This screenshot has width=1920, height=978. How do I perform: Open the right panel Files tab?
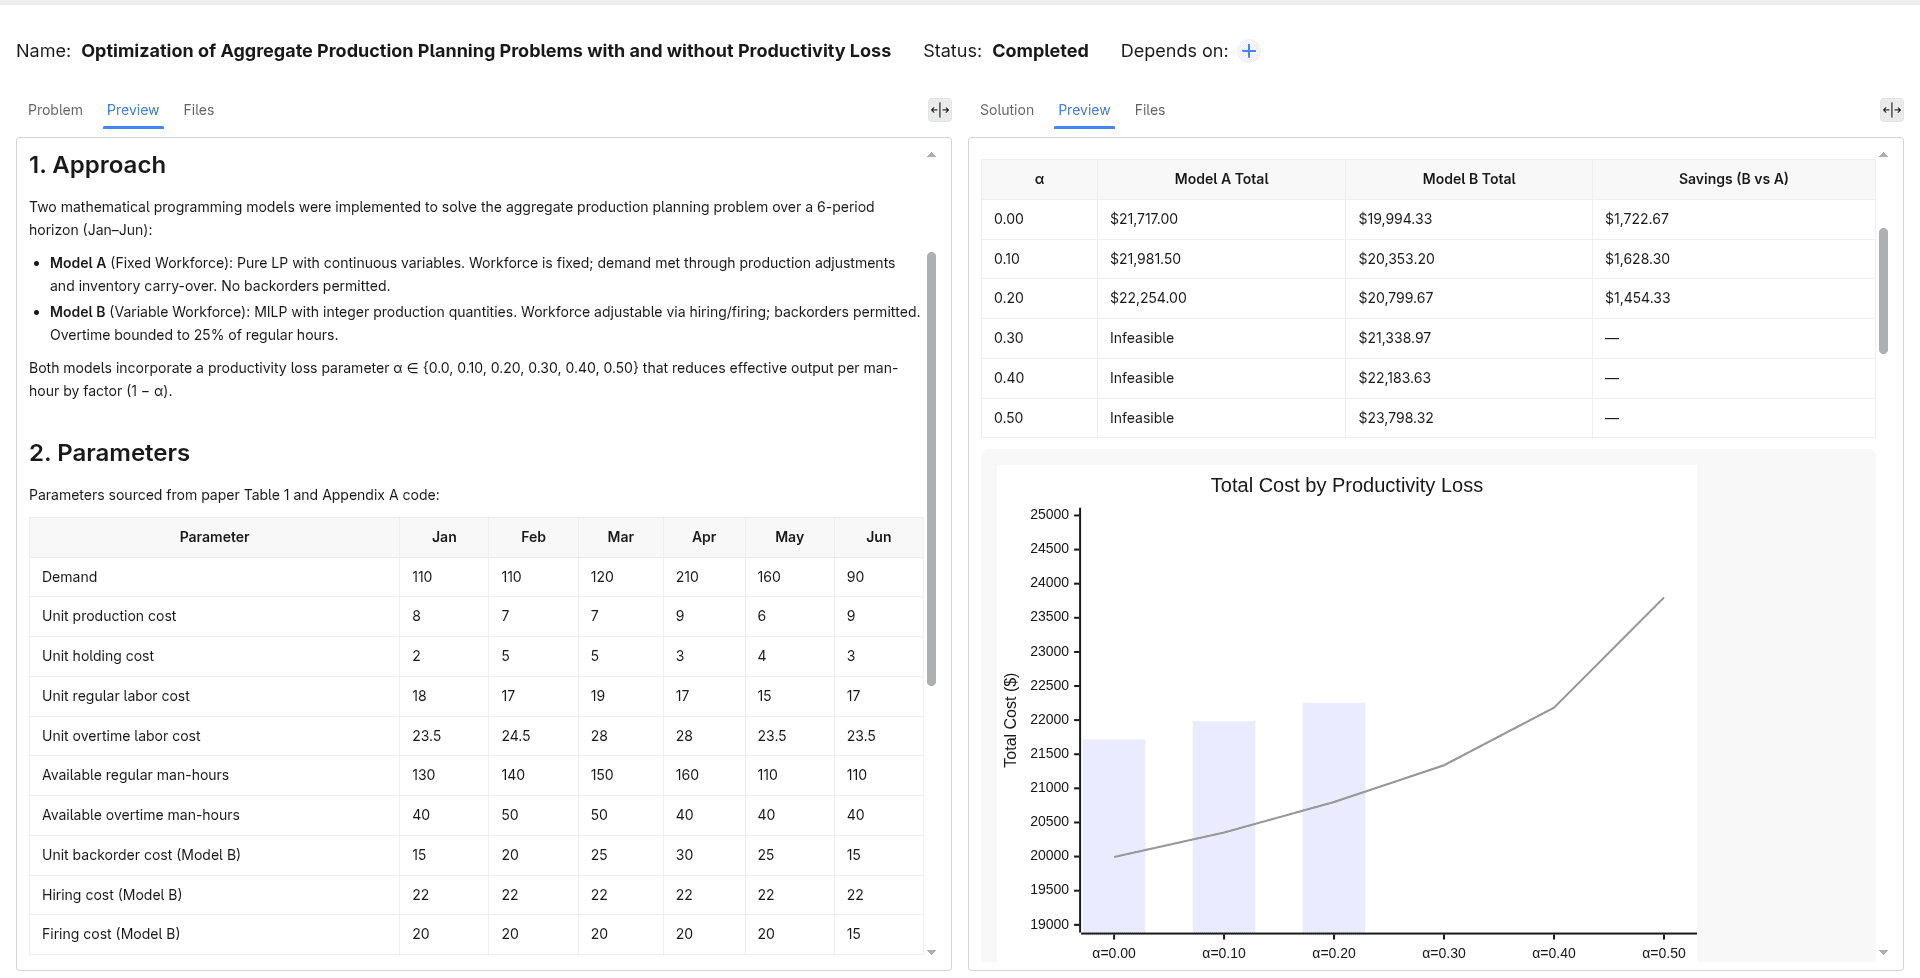tap(1150, 110)
